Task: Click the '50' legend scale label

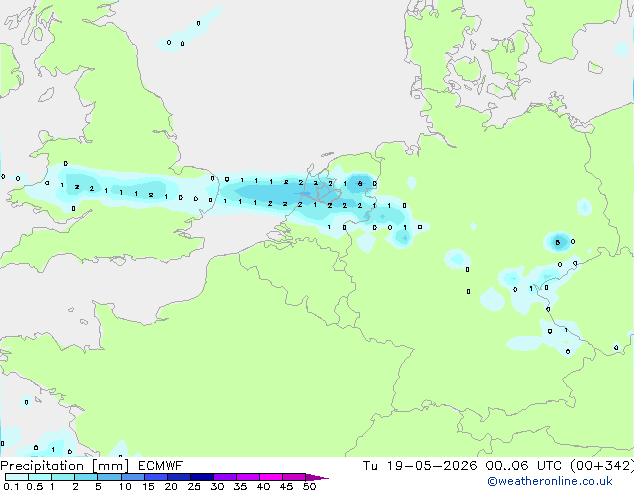Action: coord(309,486)
